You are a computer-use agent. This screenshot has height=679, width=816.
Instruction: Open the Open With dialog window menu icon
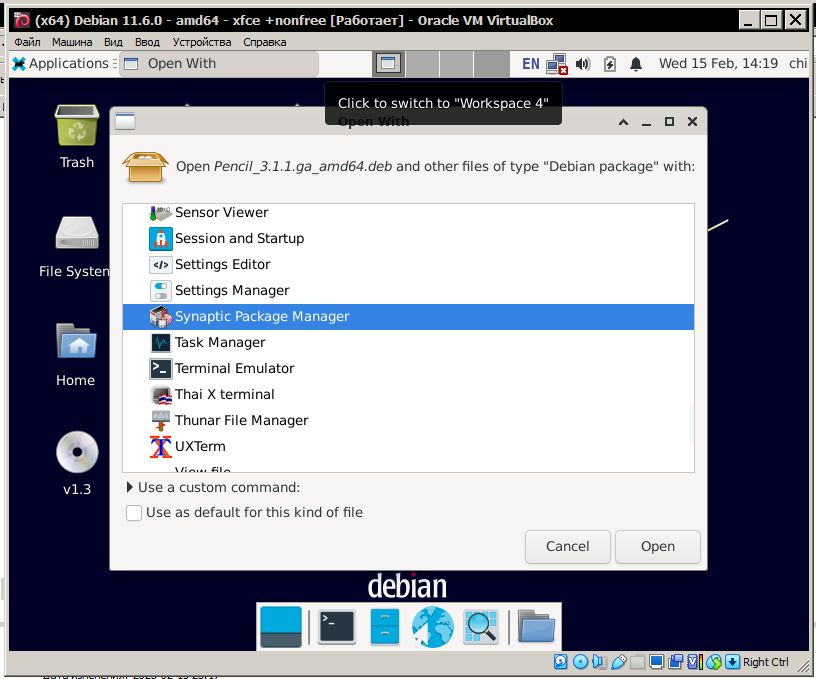pyautogui.click(x=125, y=121)
